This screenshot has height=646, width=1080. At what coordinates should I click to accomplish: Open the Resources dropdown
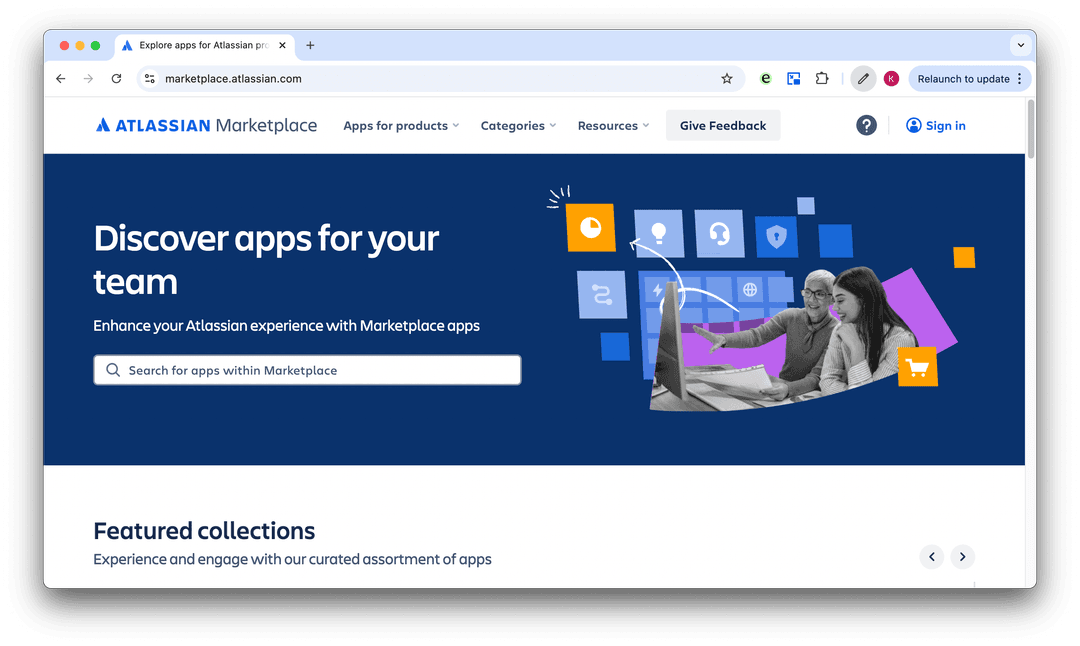pos(612,125)
